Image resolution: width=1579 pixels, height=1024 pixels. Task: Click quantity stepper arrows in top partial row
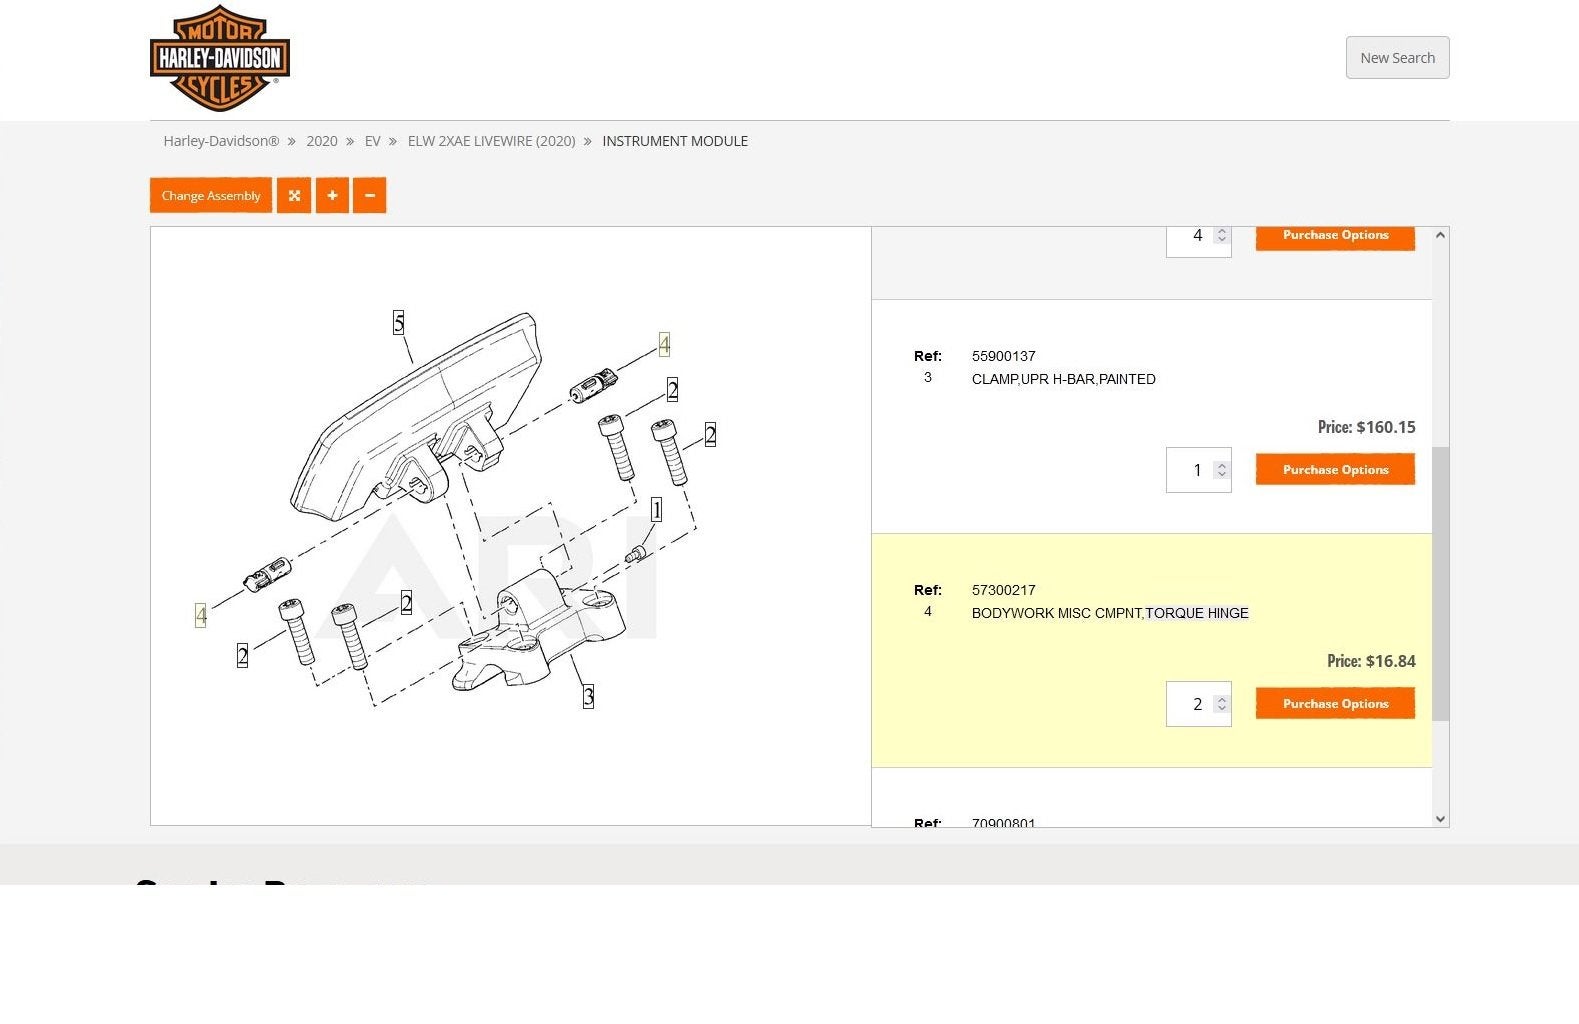tap(1221, 236)
